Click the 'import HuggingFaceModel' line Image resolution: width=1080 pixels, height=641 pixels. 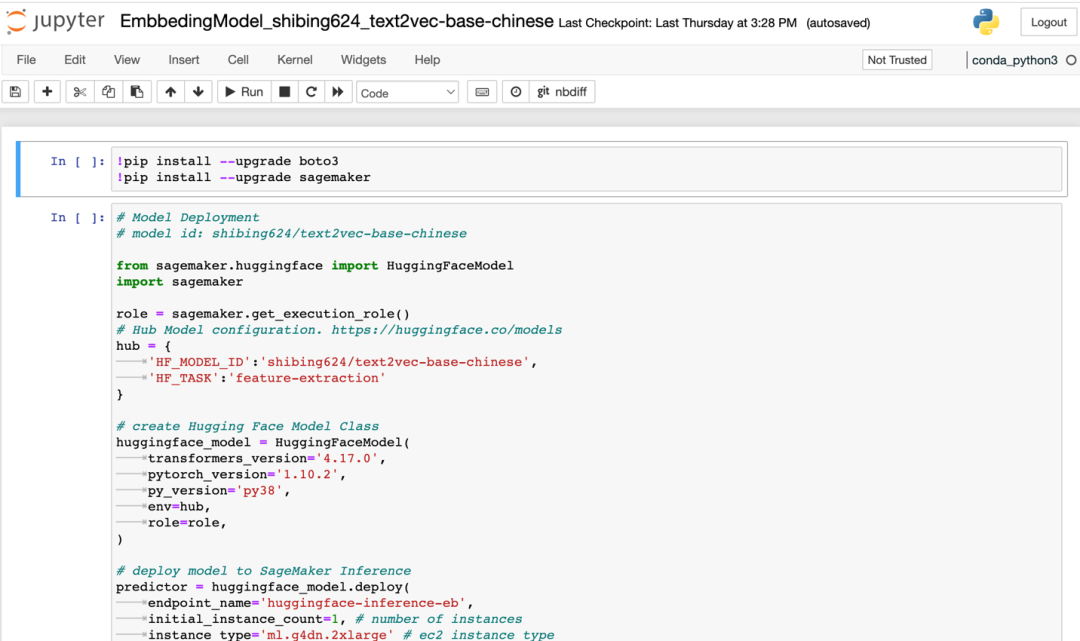pyautogui.click(x=315, y=266)
